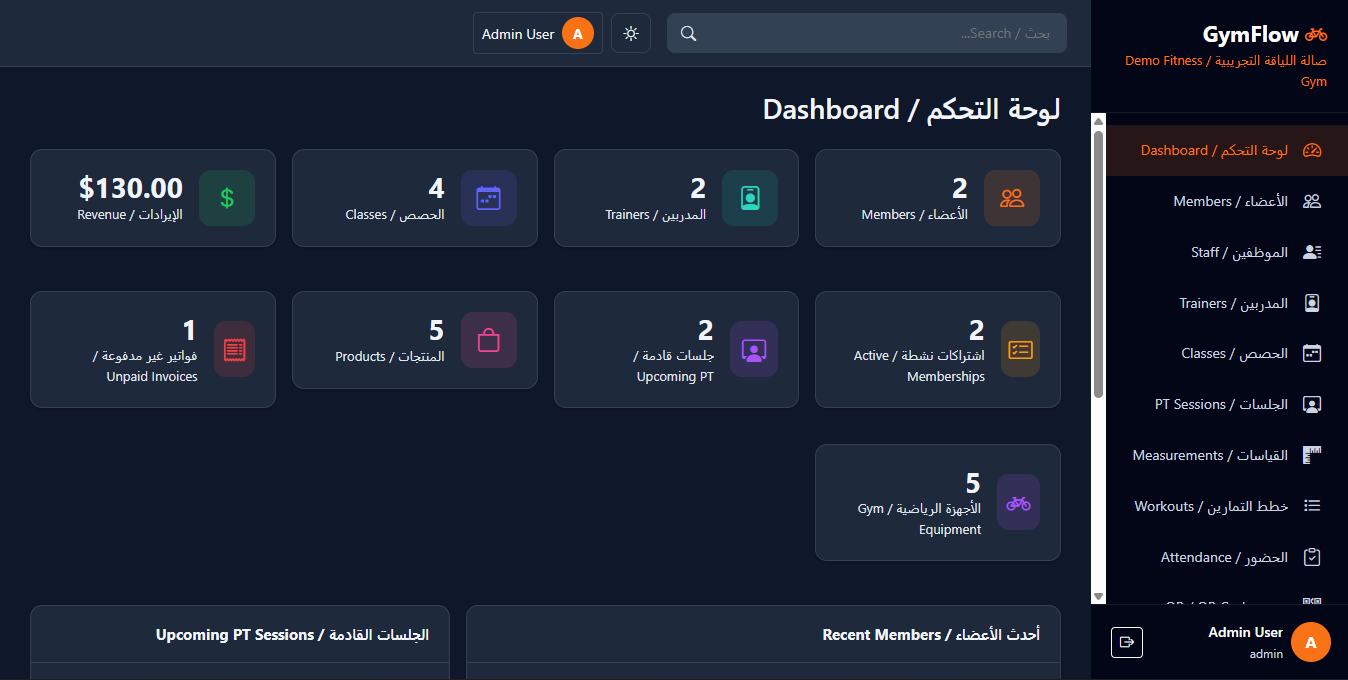Screen dimensions: 1348x680
Task: Open the Members sidebar icon
Action: point(1312,201)
